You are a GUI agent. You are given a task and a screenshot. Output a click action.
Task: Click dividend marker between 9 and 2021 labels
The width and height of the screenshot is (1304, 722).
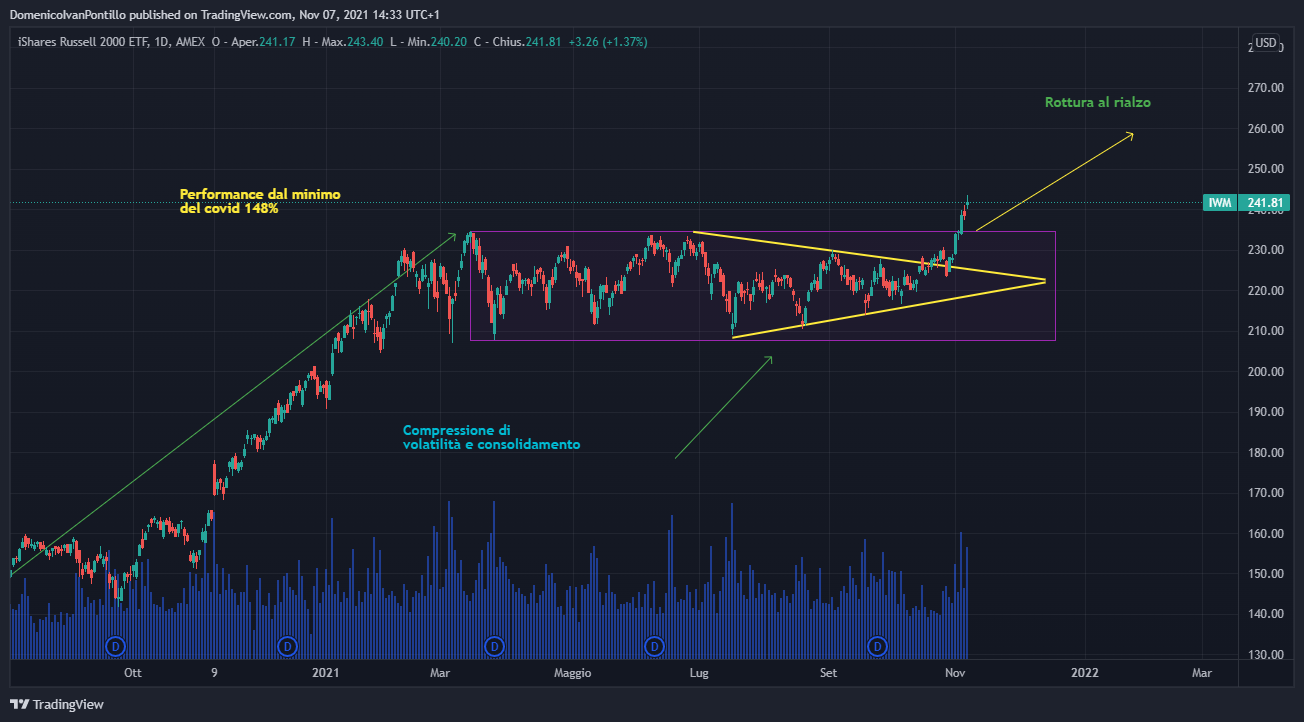tap(288, 646)
